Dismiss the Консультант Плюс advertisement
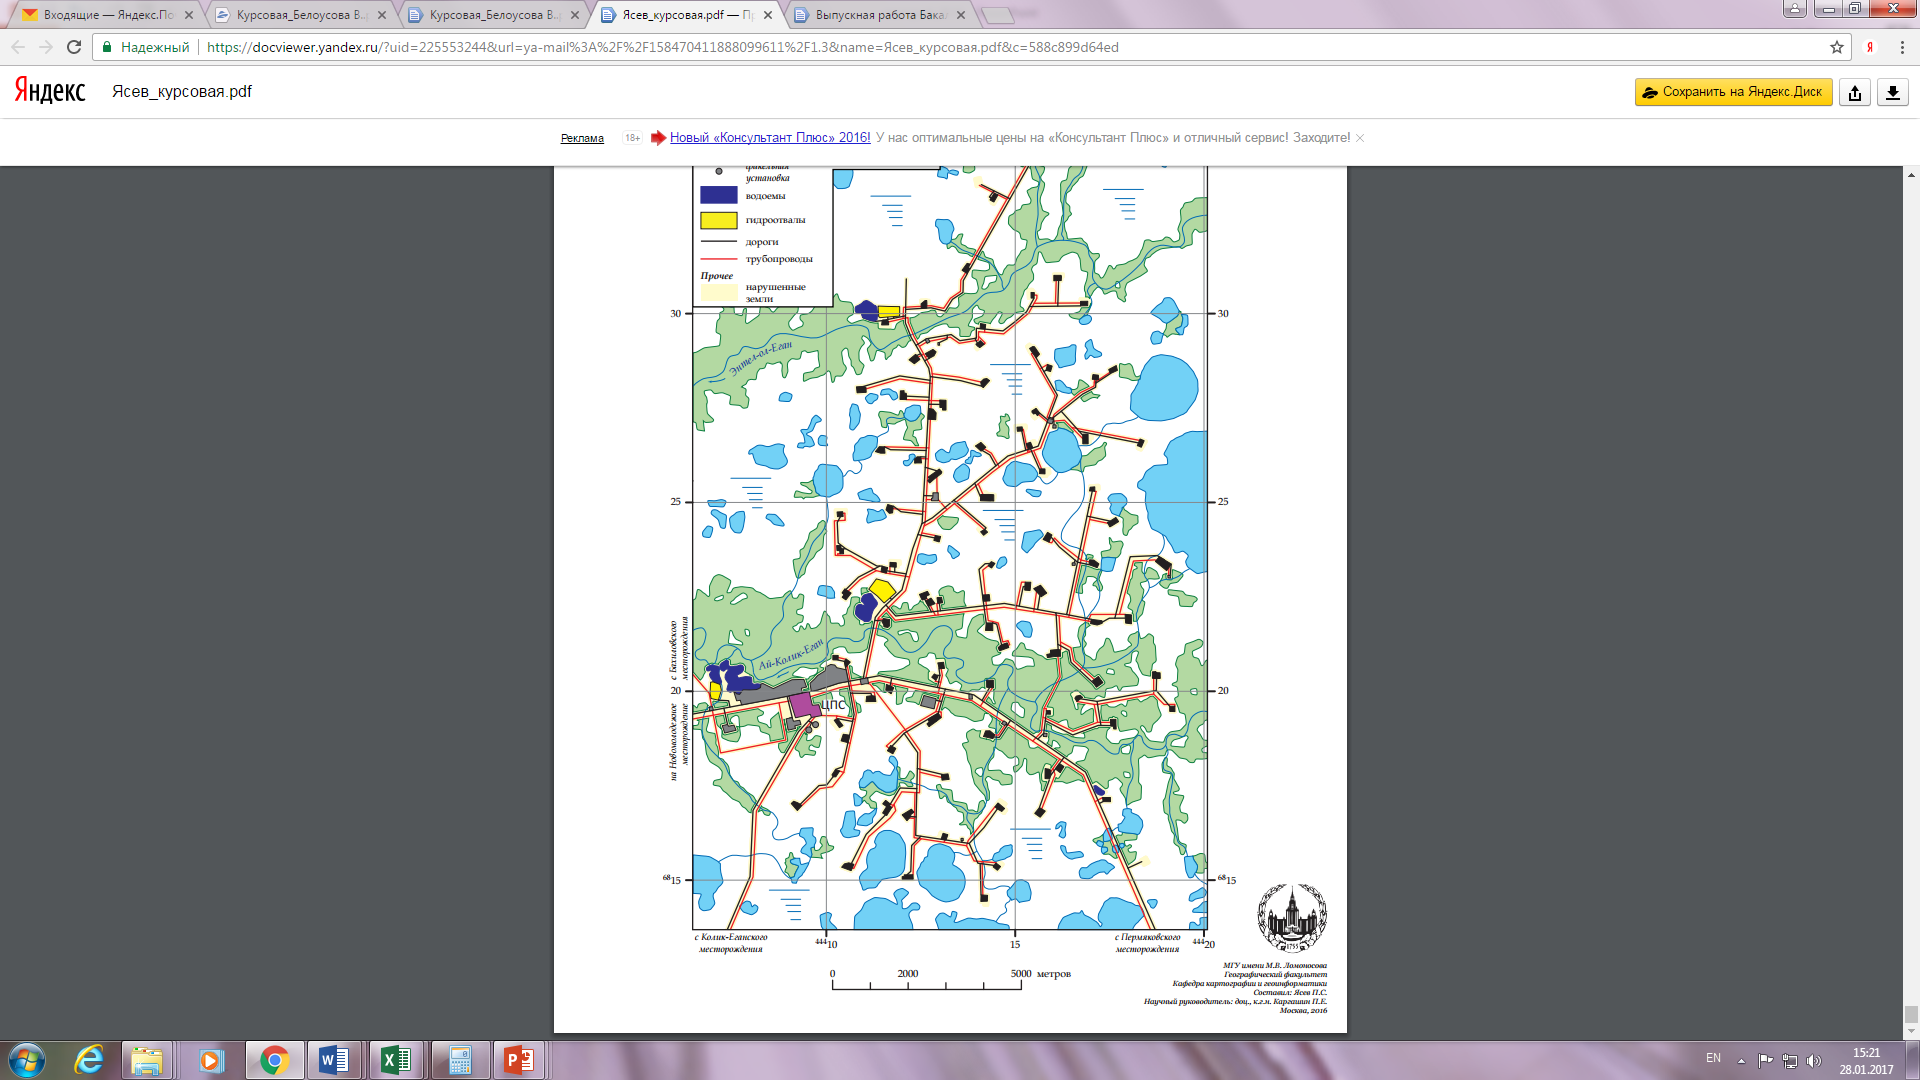The height and width of the screenshot is (1080, 1920). click(1360, 138)
